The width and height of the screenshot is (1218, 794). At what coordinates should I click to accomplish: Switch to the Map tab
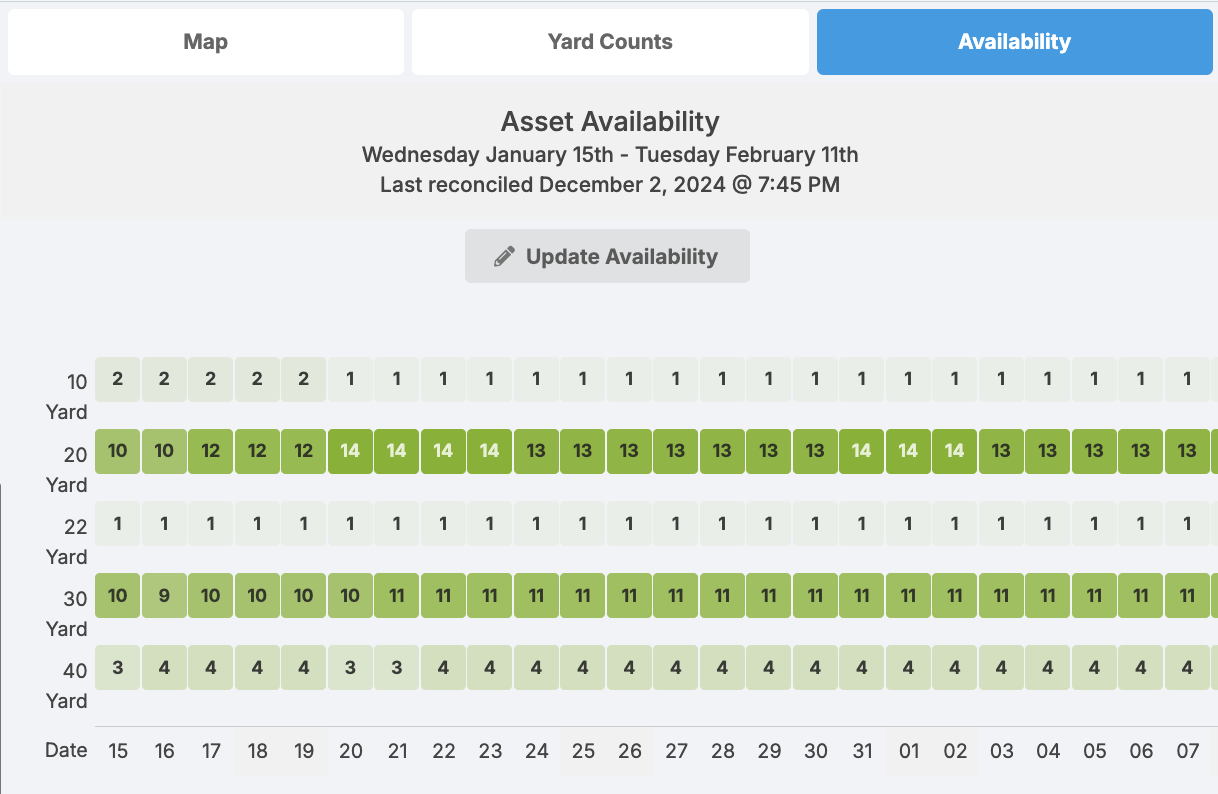pyautogui.click(x=206, y=42)
